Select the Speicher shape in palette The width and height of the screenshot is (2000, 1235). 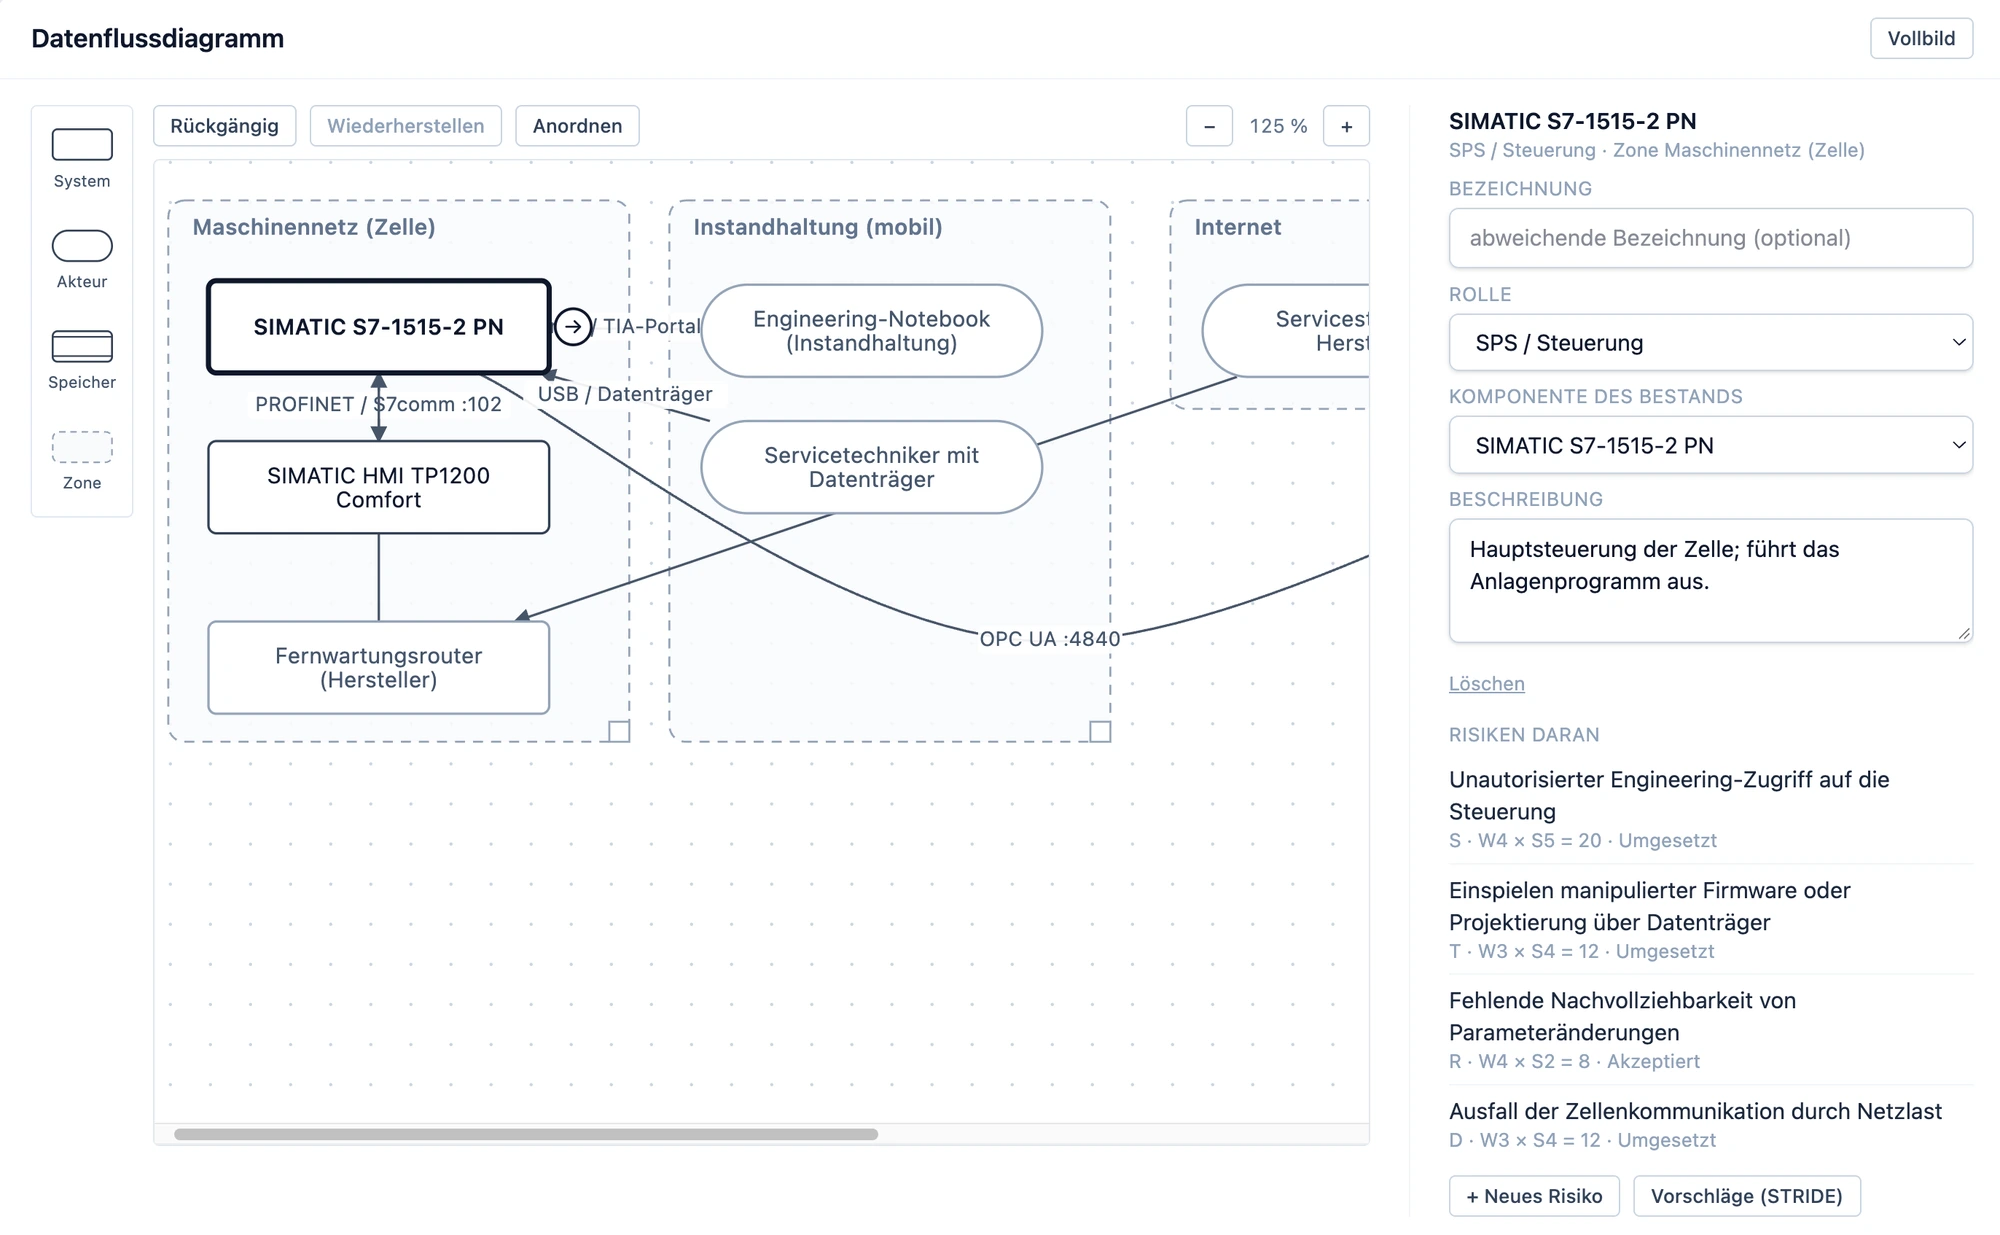click(82, 360)
